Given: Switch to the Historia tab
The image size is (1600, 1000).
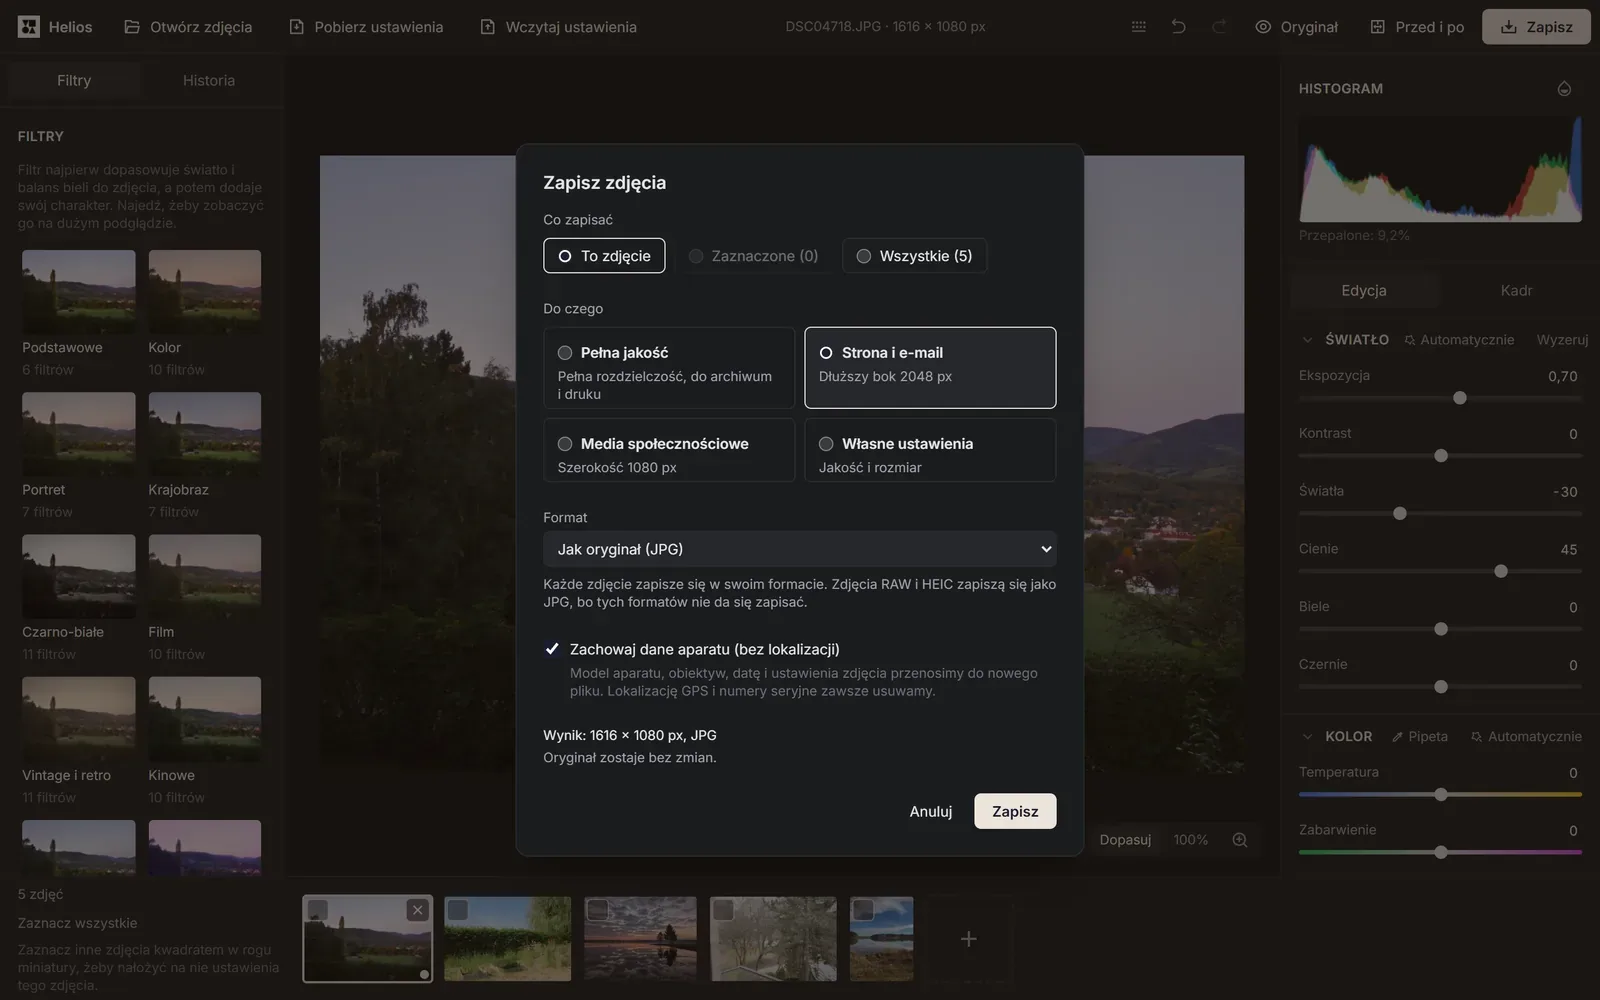Looking at the screenshot, I should point(209,81).
